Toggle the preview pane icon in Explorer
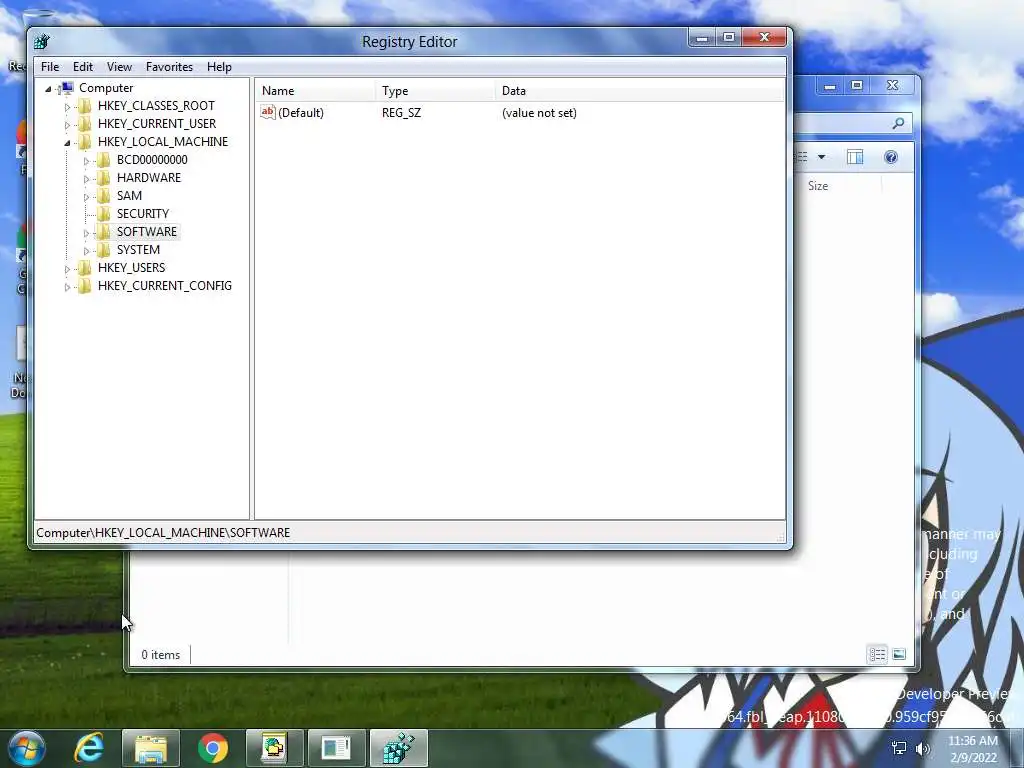Viewport: 1024px width, 768px height. click(x=855, y=157)
